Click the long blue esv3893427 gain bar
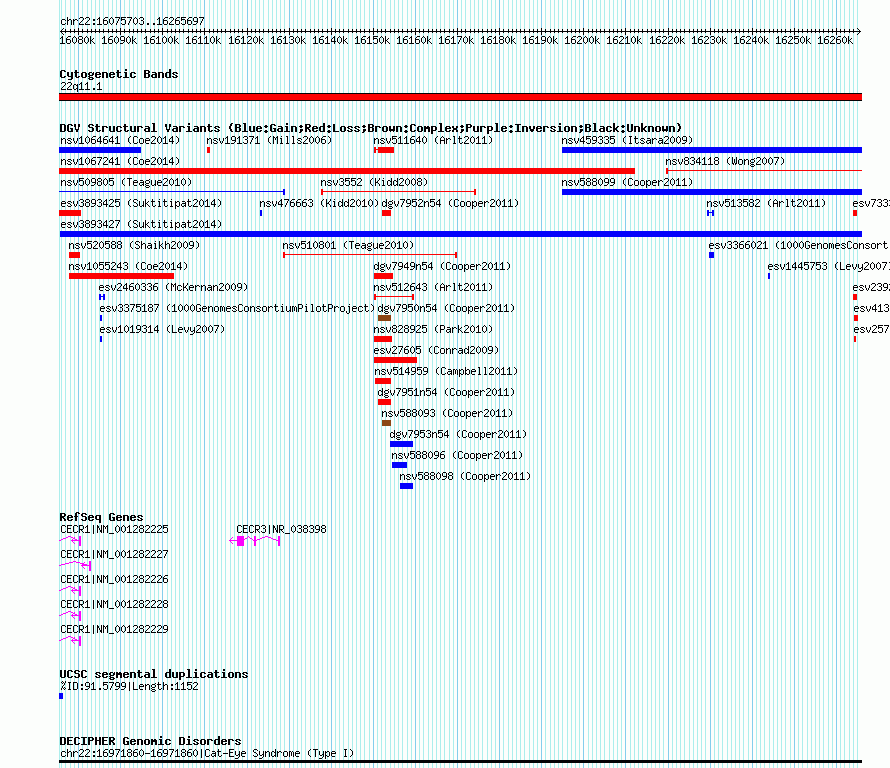890x768 pixels. coord(460,234)
